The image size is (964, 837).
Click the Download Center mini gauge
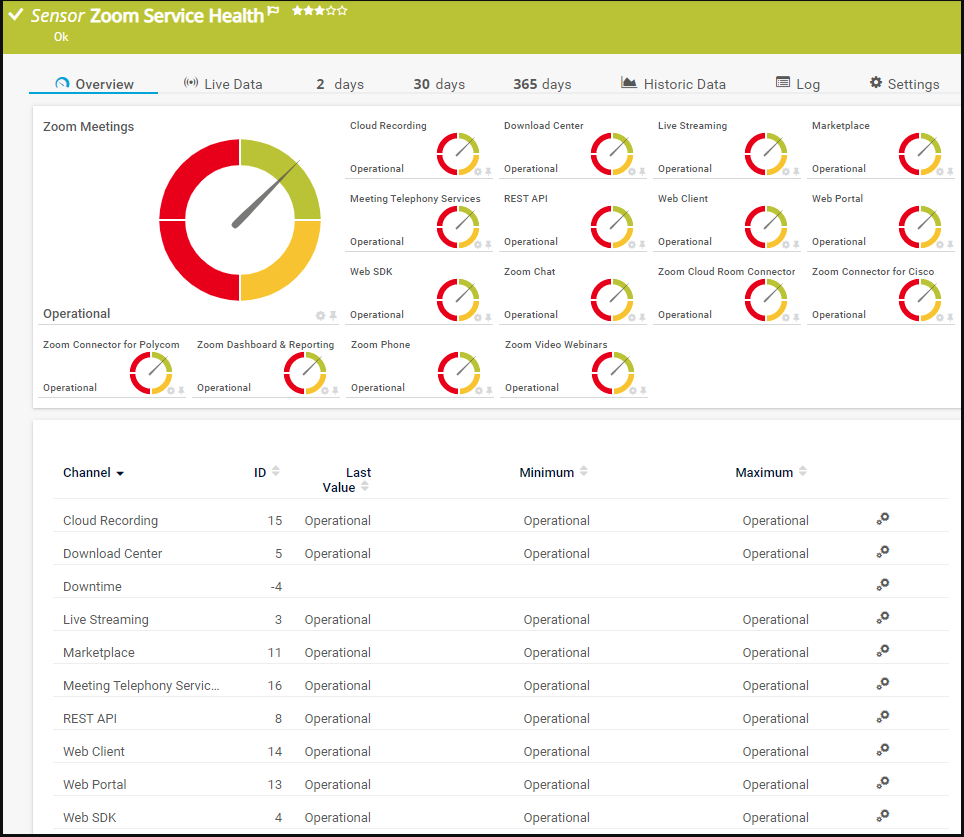612,154
